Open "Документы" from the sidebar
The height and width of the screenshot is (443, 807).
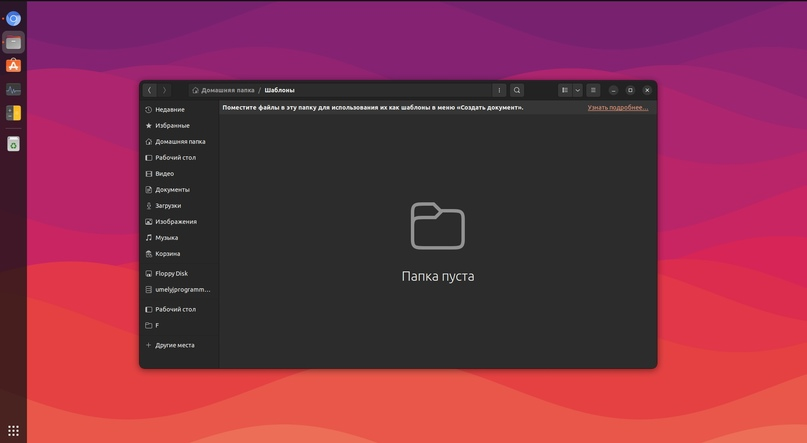(172, 190)
